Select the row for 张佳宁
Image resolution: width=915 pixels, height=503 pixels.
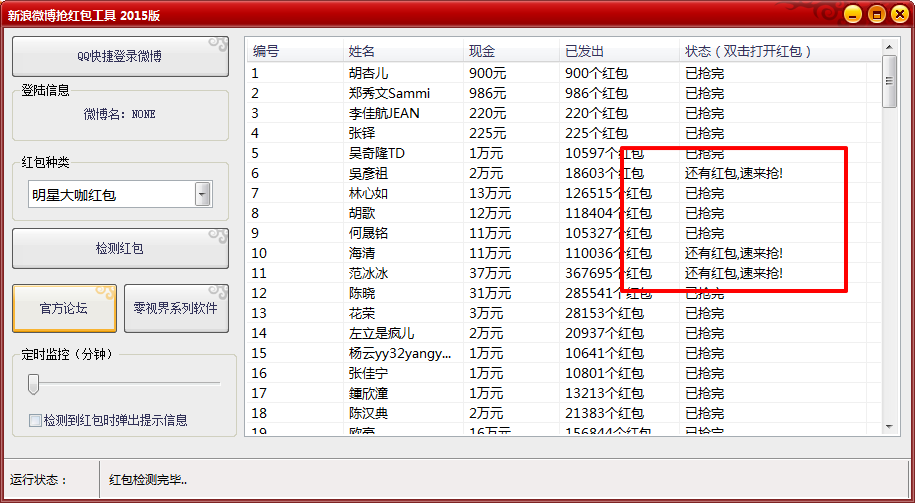[x=564, y=373]
